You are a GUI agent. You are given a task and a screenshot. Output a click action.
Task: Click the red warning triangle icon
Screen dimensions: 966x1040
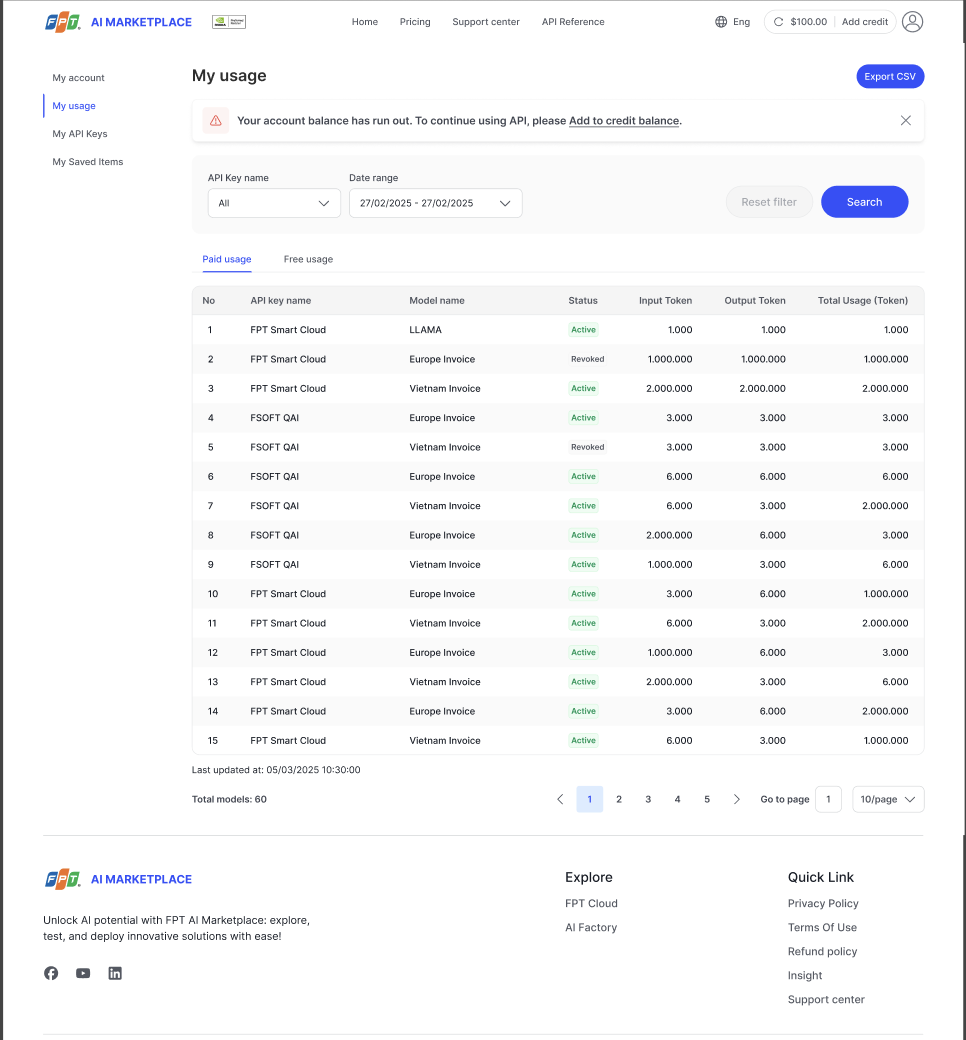pyautogui.click(x=216, y=121)
